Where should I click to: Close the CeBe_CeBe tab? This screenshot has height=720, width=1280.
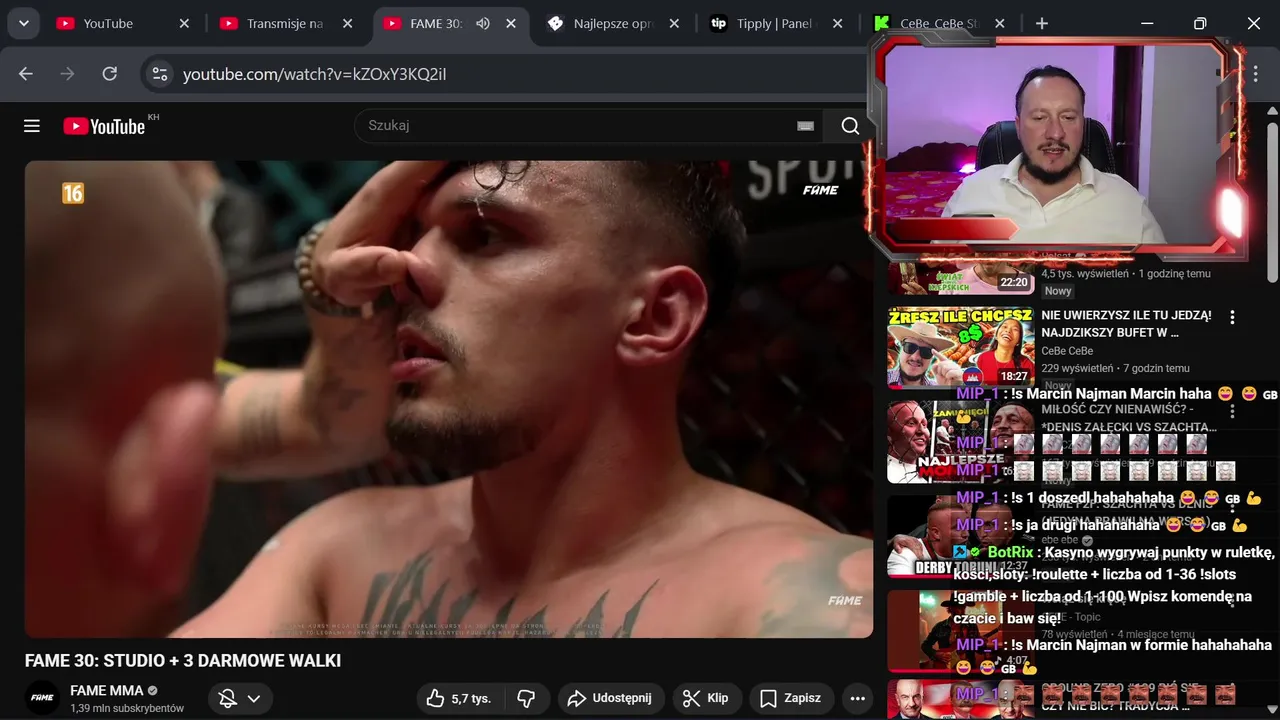1000,23
